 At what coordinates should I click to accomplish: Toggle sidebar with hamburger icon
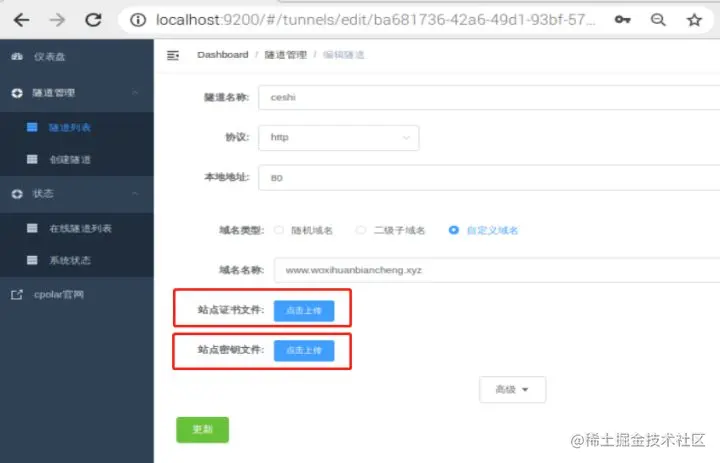click(x=173, y=56)
